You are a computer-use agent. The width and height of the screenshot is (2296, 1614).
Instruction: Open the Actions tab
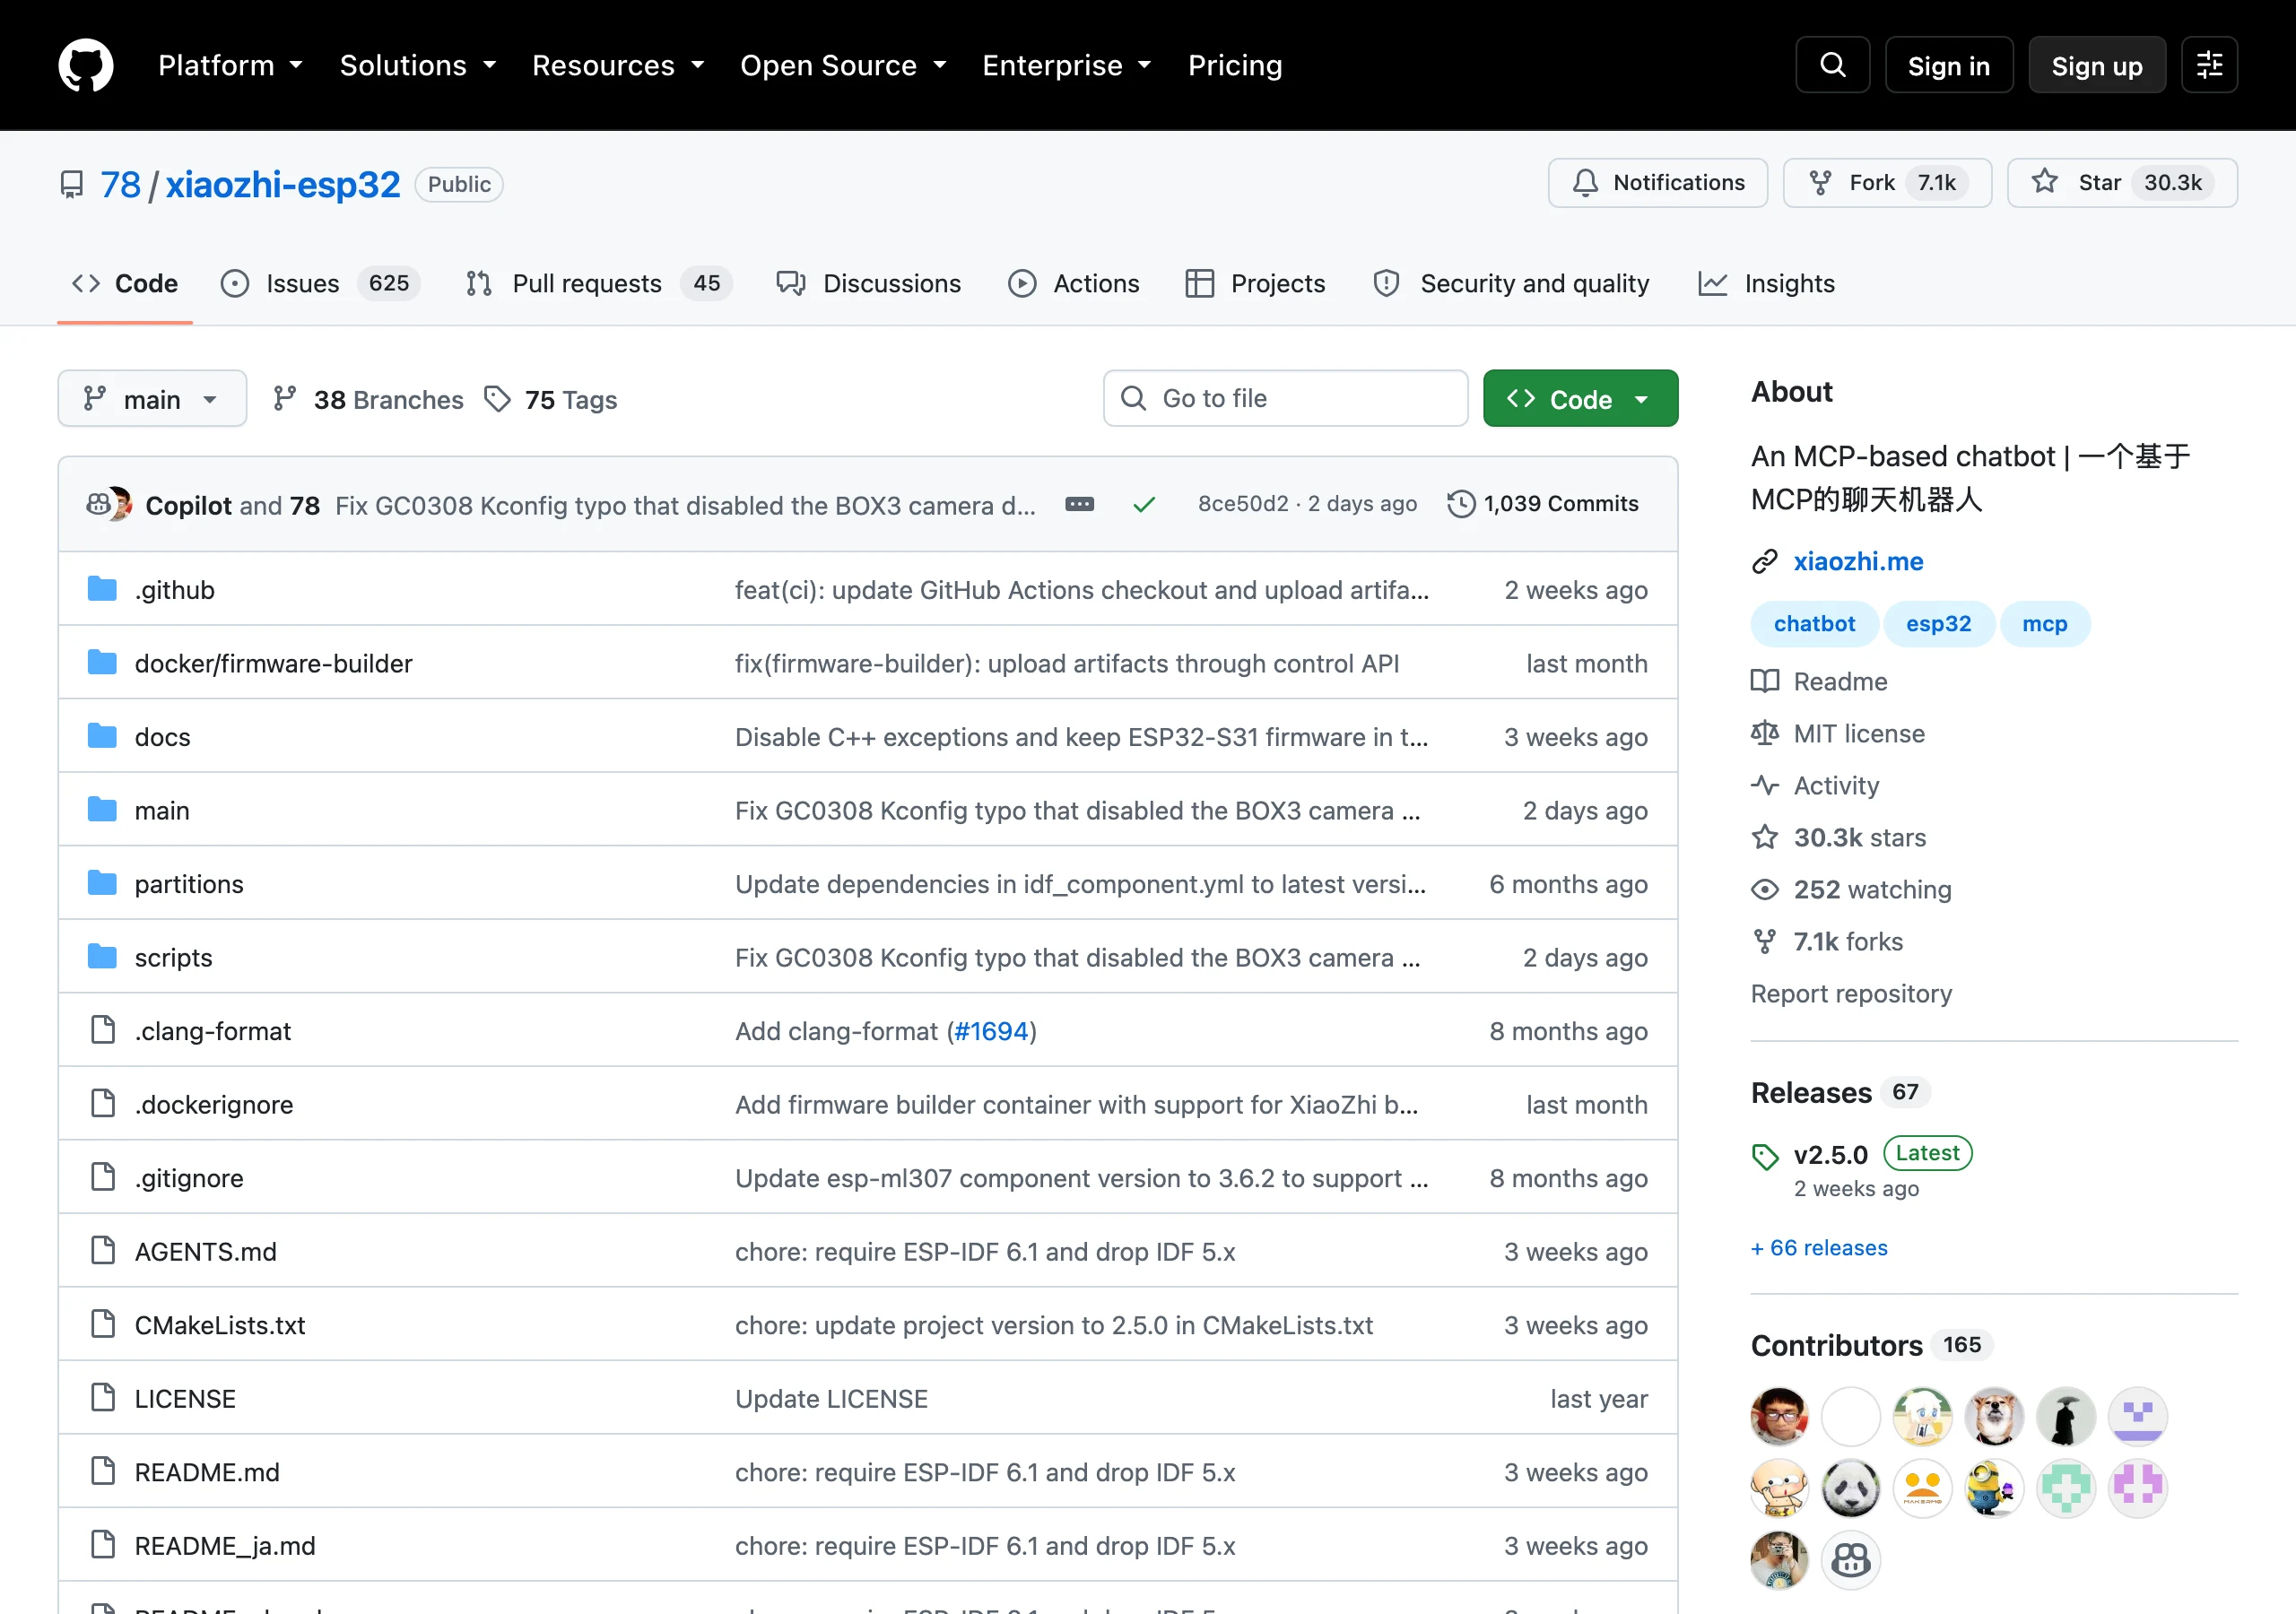point(1074,284)
